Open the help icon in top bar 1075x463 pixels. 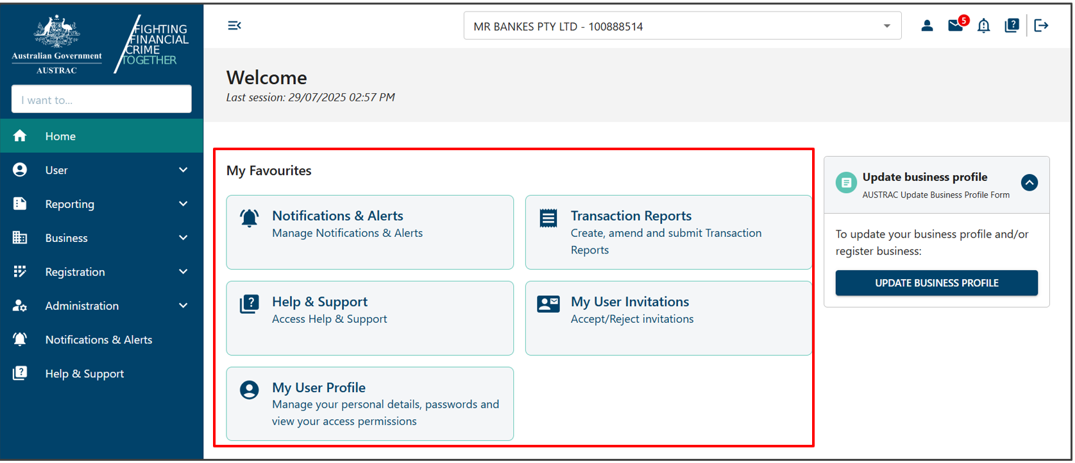click(1012, 26)
